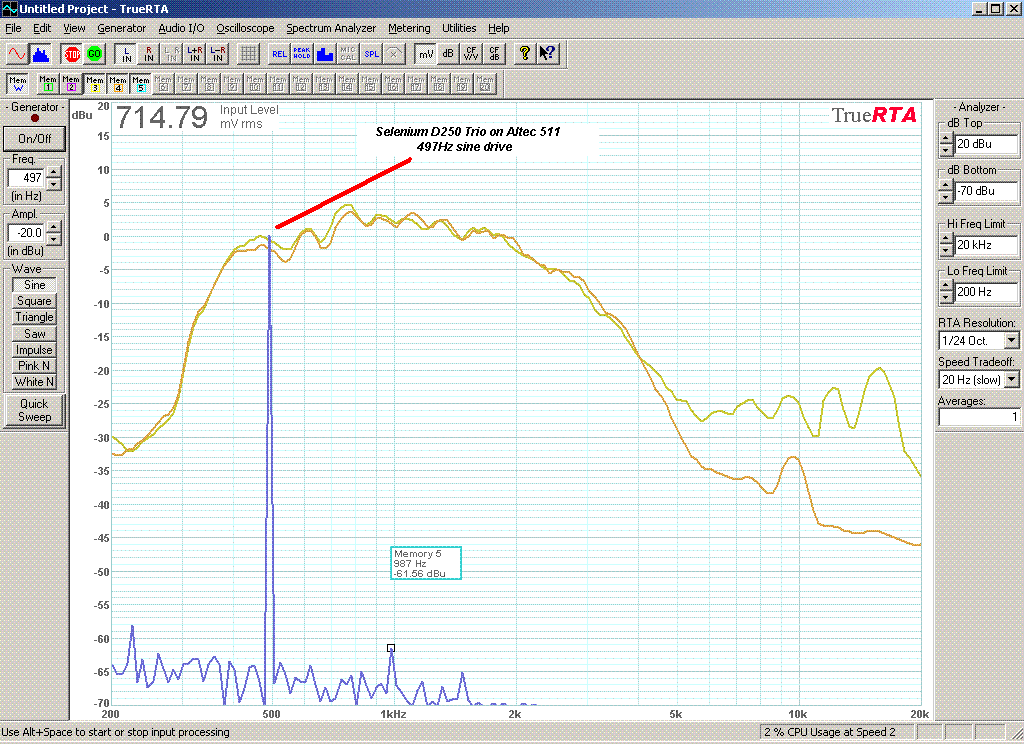The width and height of the screenshot is (1024, 744).
Task: Select the CF V/V icon
Action: coord(471,54)
